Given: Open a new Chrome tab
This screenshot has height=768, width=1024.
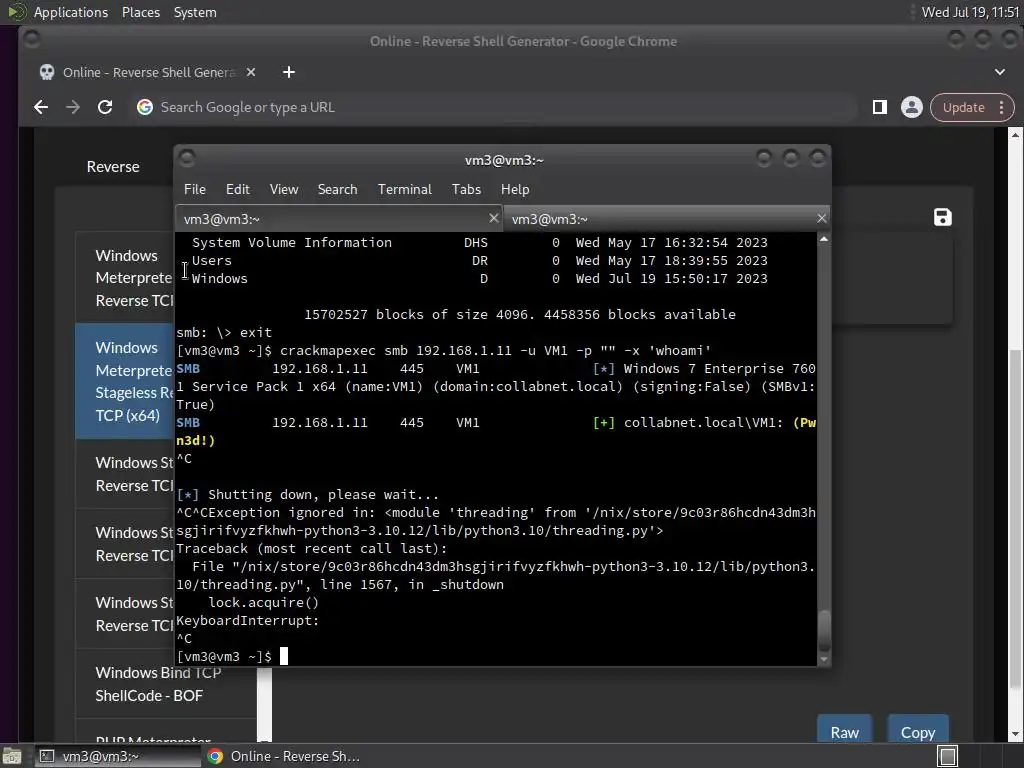Looking at the screenshot, I should tap(289, 72).
